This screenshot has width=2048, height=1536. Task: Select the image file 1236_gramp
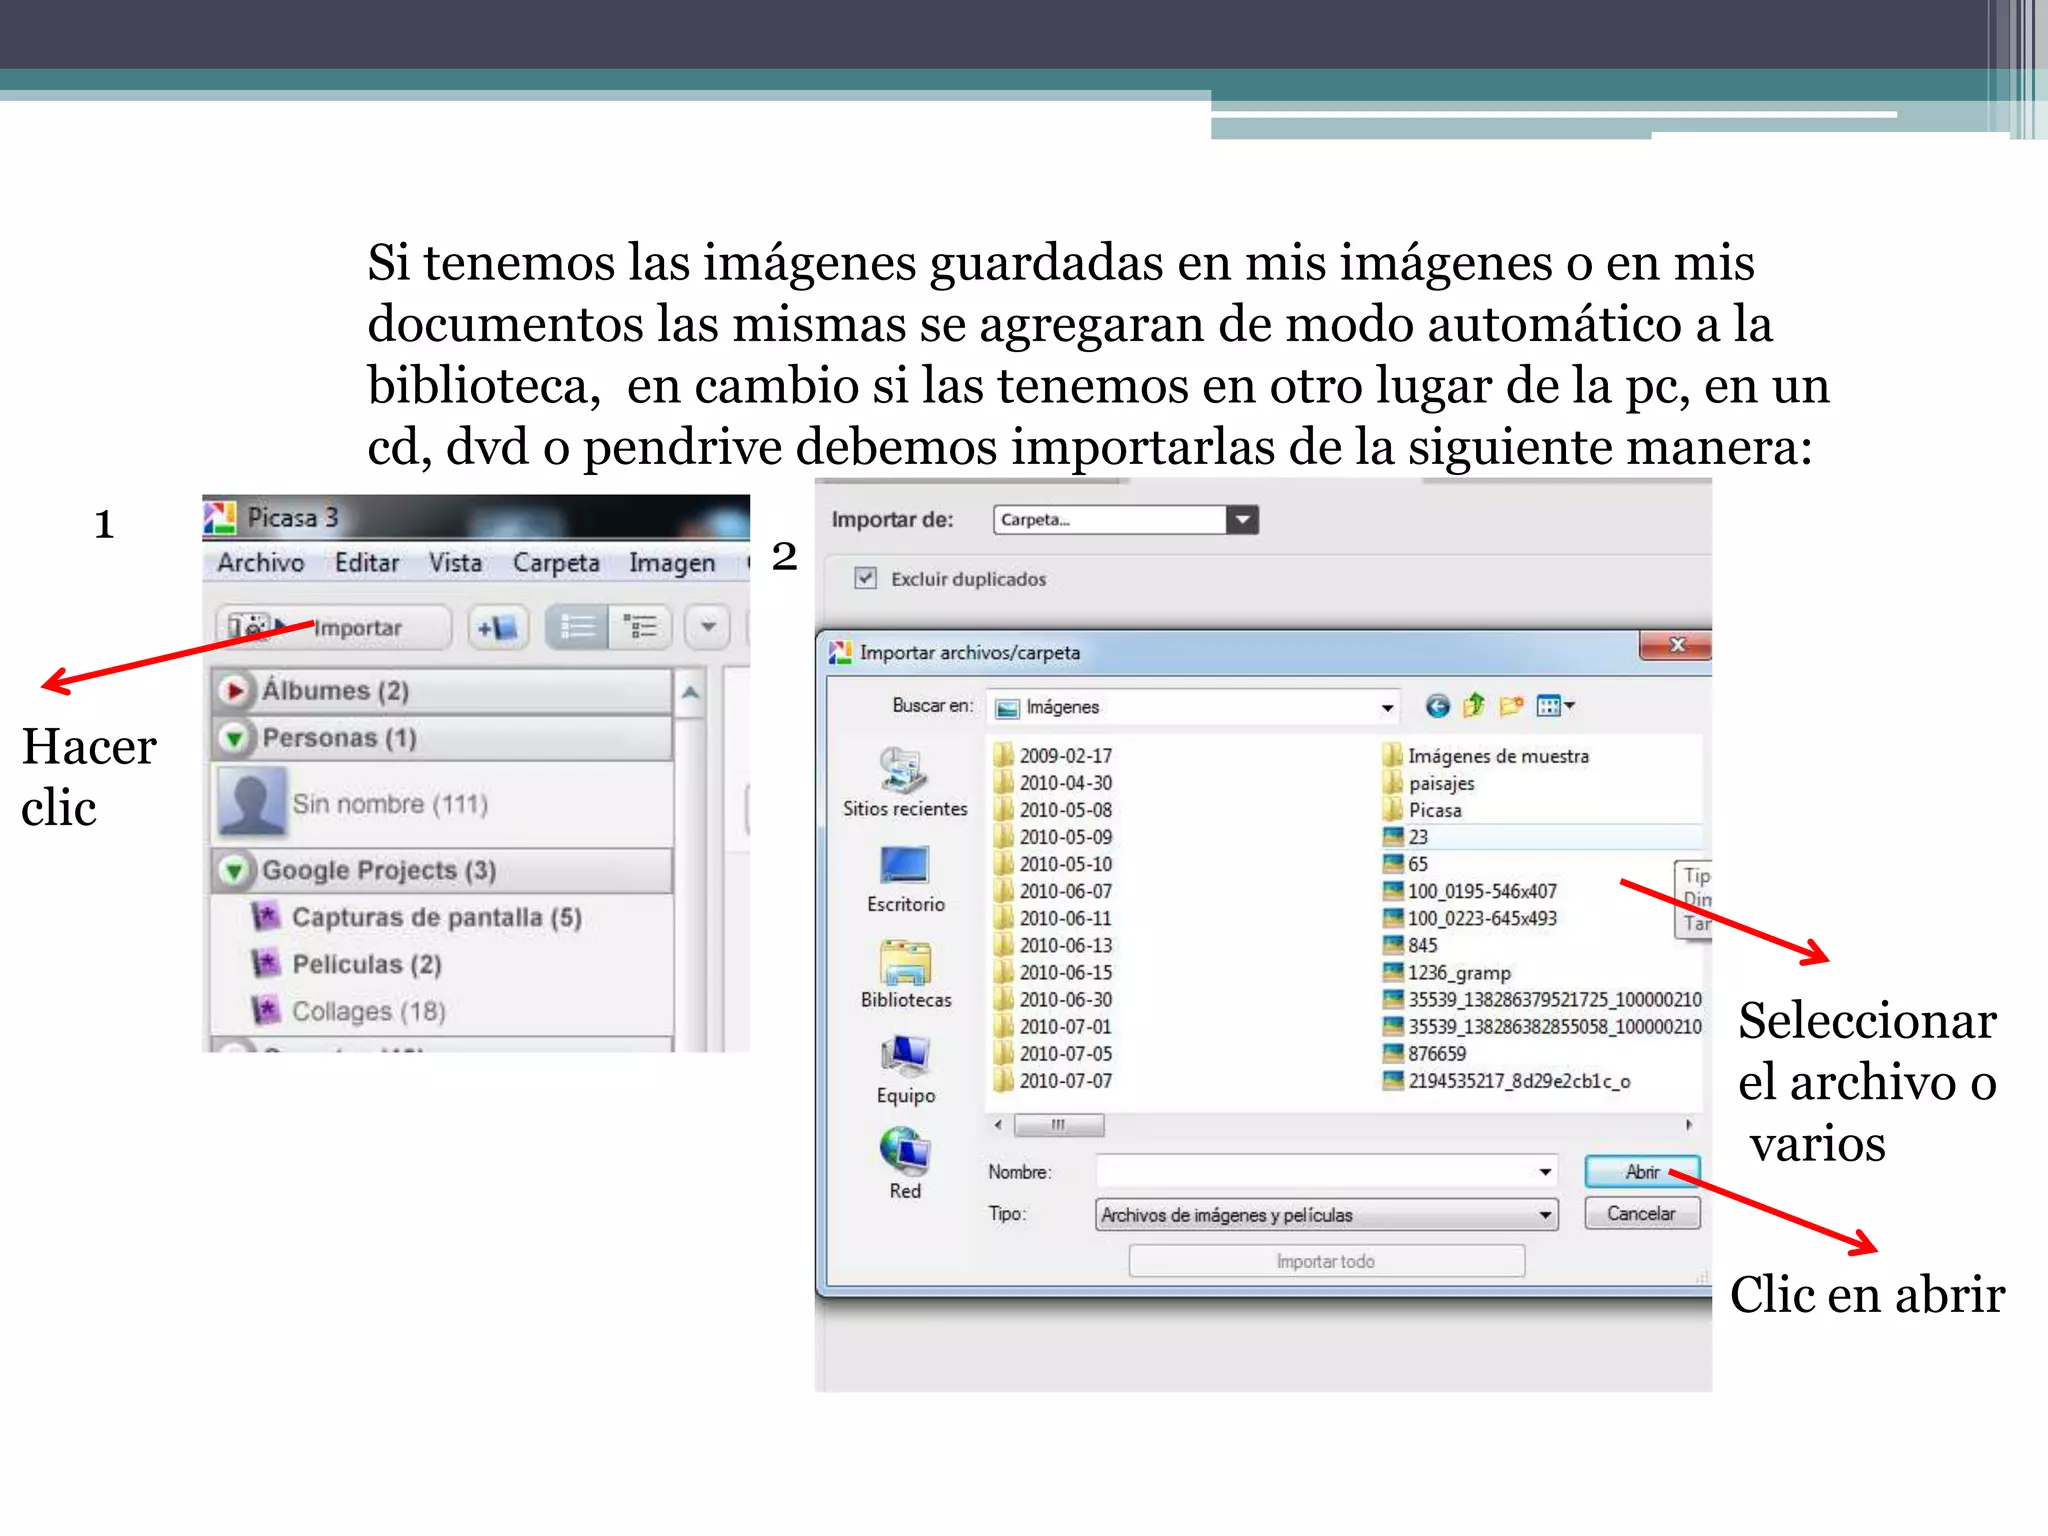1447,971
